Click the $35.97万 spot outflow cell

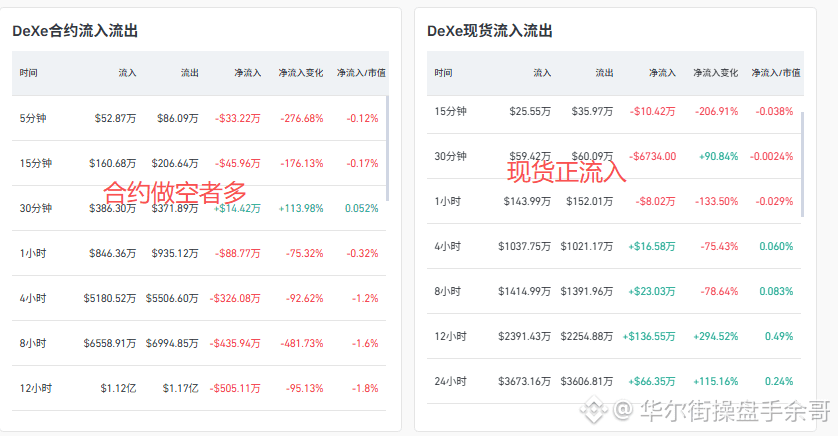(592, 111)
